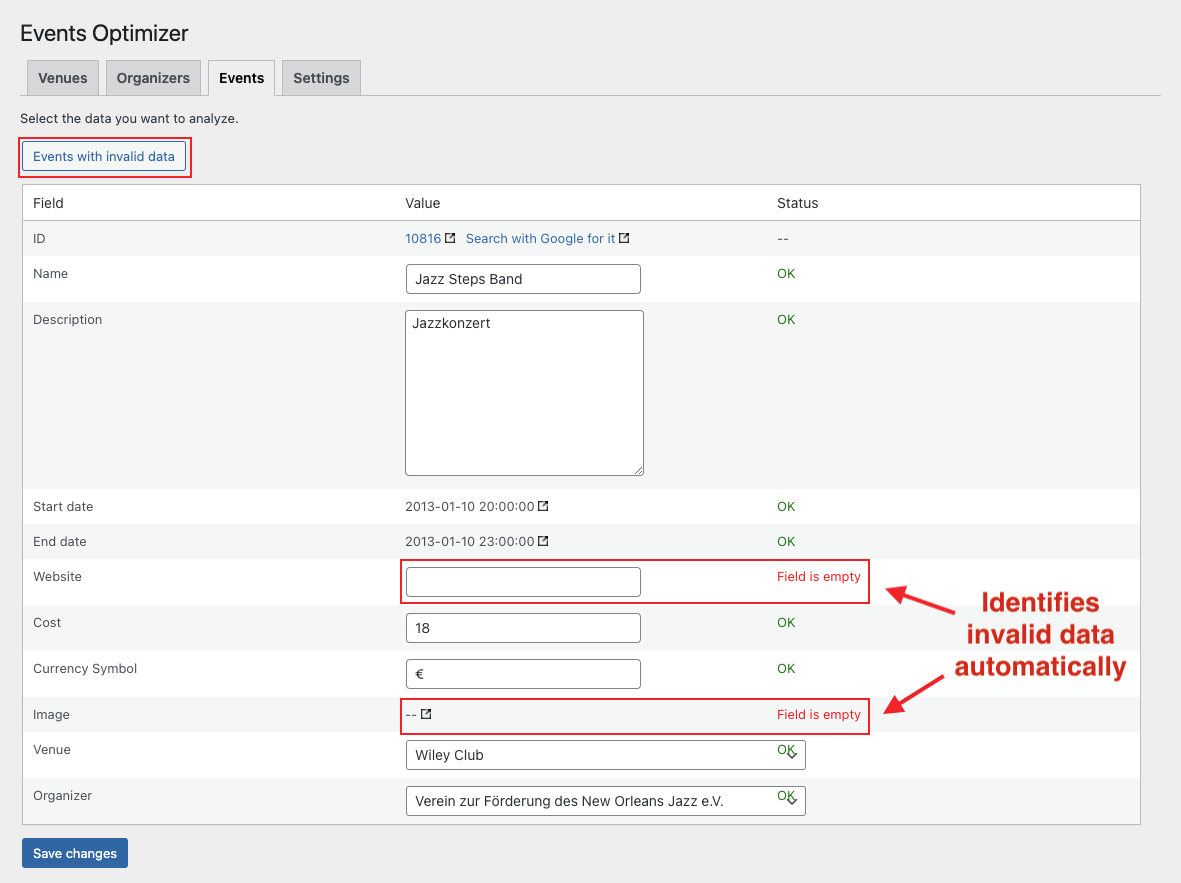Click the Name field containing Jazz Steps Band
Screen dimensions: 1181x883
(x=522, y=278)
